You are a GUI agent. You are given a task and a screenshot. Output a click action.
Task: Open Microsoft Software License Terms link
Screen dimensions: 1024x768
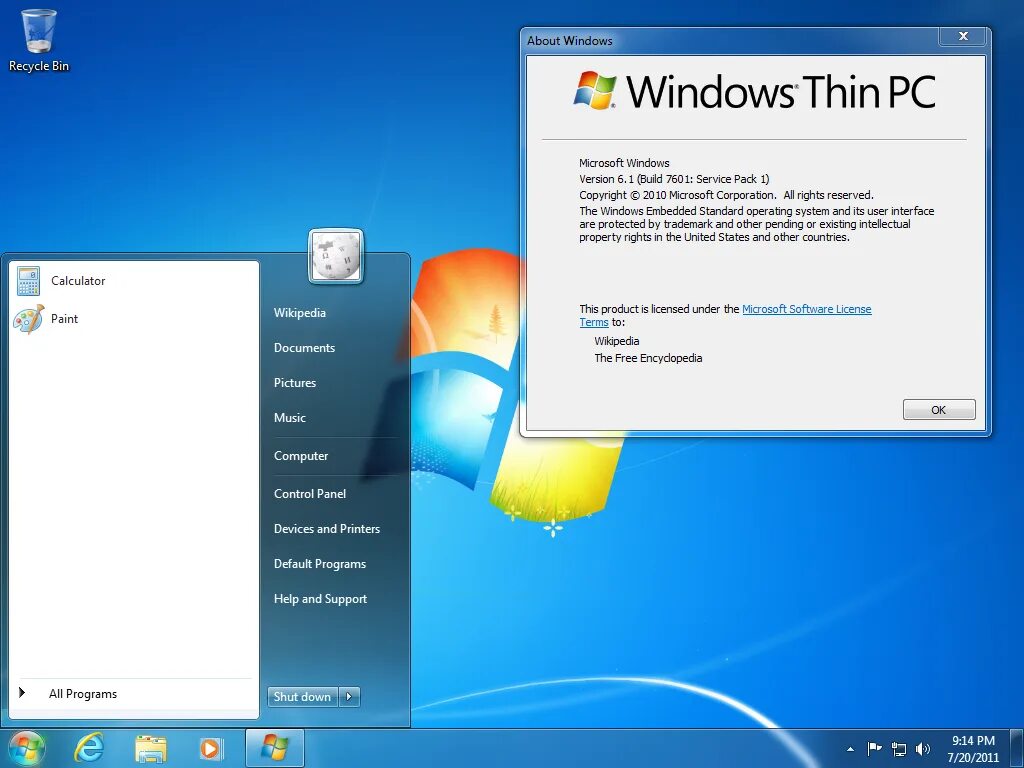tap(807, 309)
